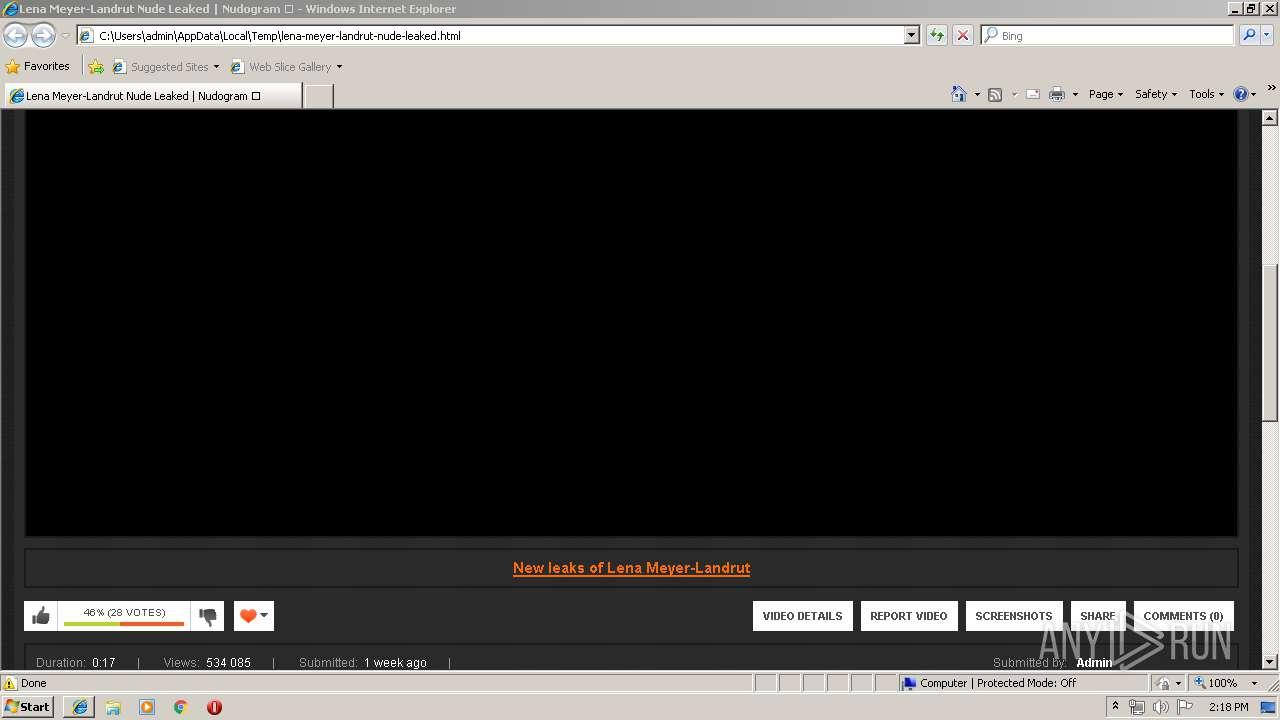
Task: Select the Nudogram browser tab
Action: coord(152,96)
